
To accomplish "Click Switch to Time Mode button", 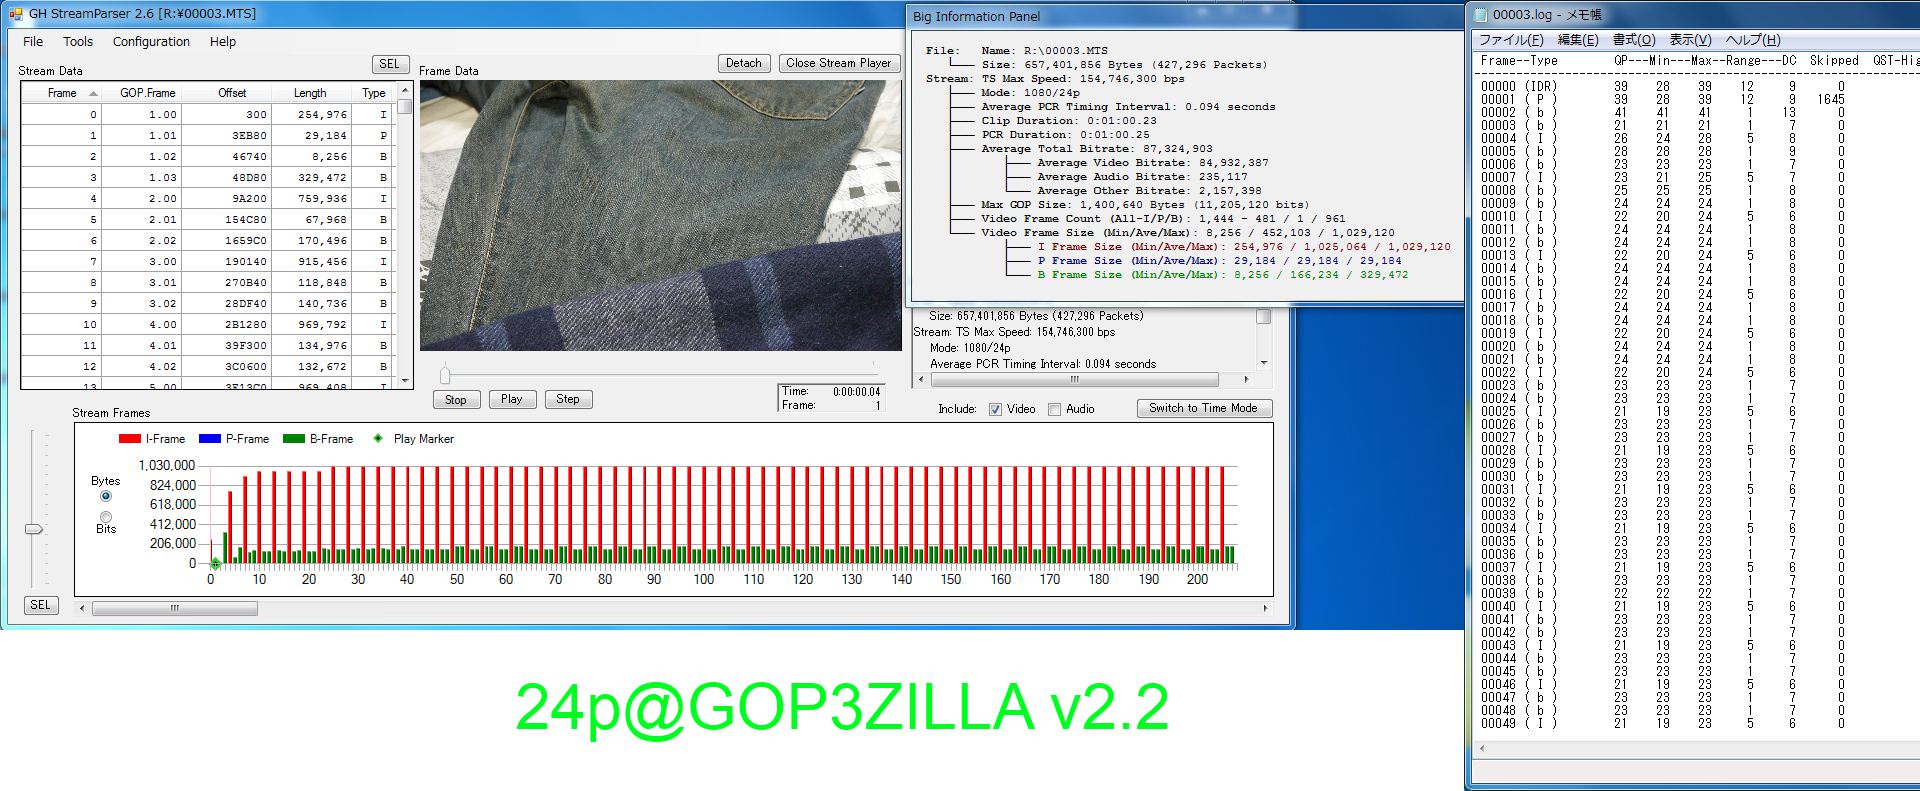I will (x=1203, y=408).
